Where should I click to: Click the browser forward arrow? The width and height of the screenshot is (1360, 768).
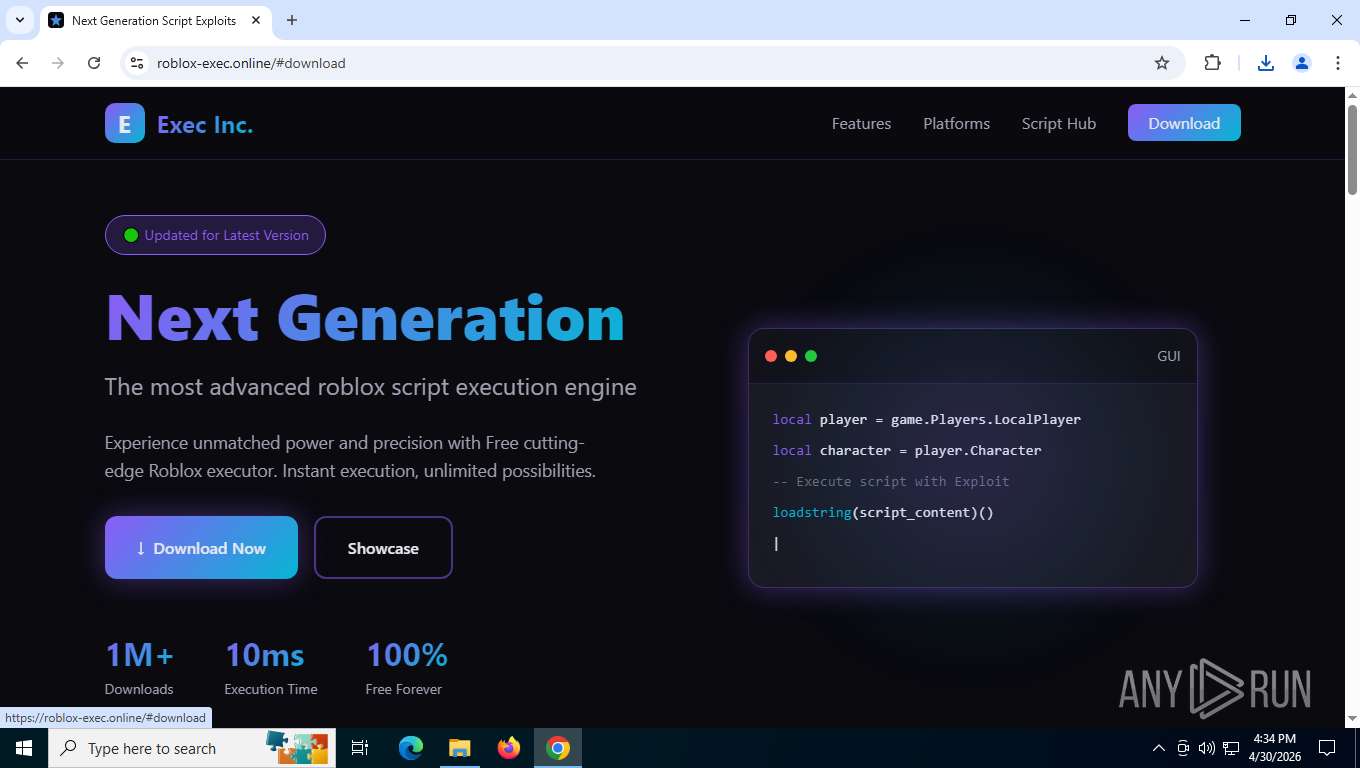point(58,63)
